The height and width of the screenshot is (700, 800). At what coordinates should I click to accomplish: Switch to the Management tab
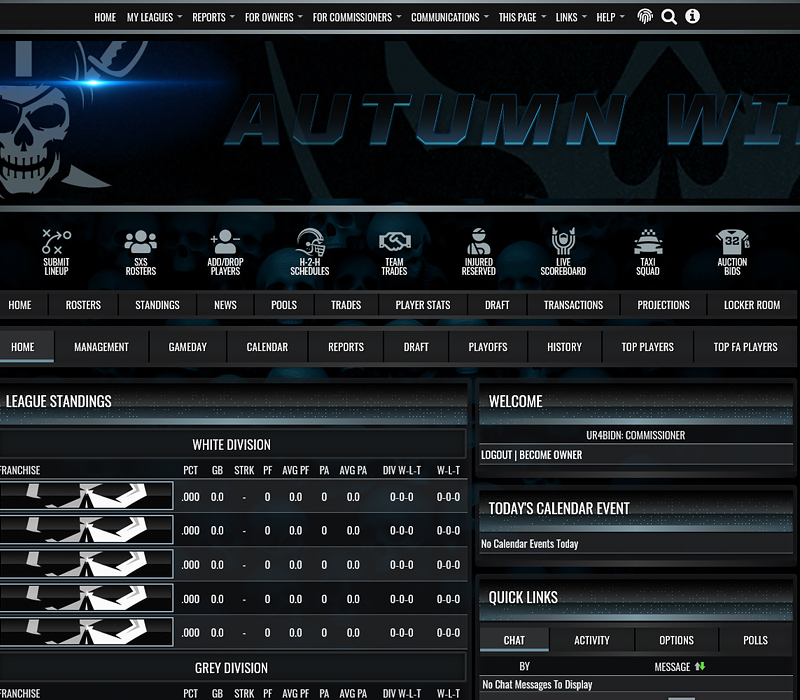[x=101, y=346]
